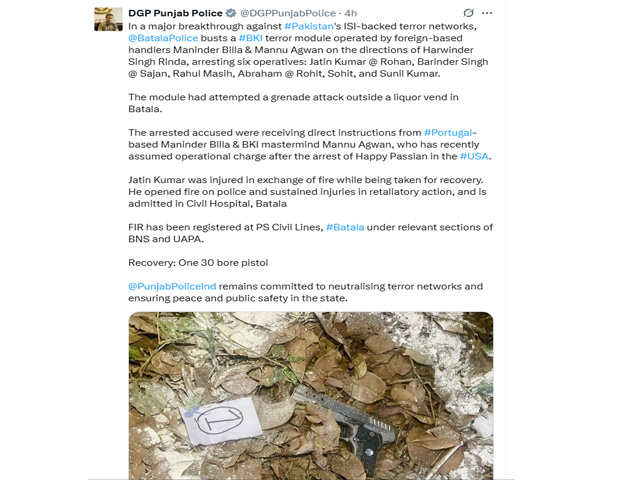Click the 'Recovery: One 30 bore pistol' line

click(198, 262)
